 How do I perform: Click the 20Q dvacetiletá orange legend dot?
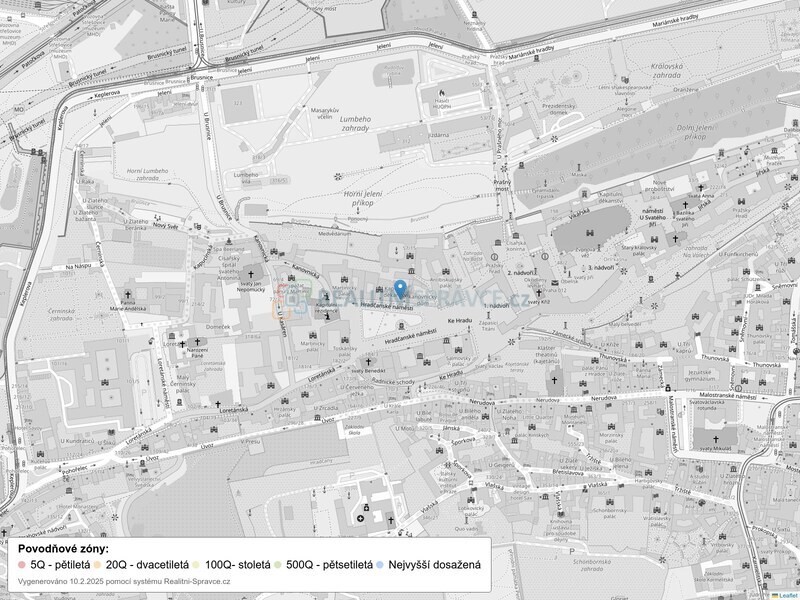pos(97,565)
